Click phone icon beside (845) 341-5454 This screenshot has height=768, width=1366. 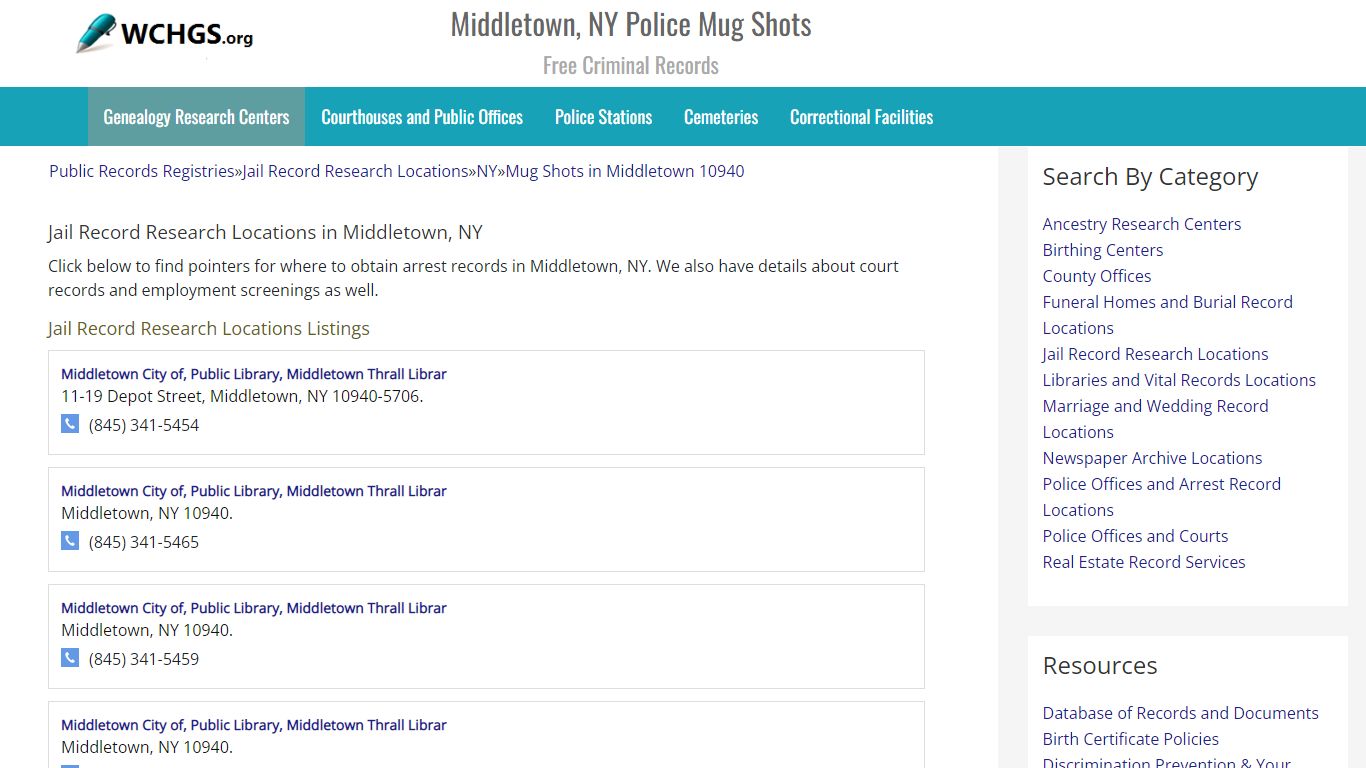tap(70, 424)
